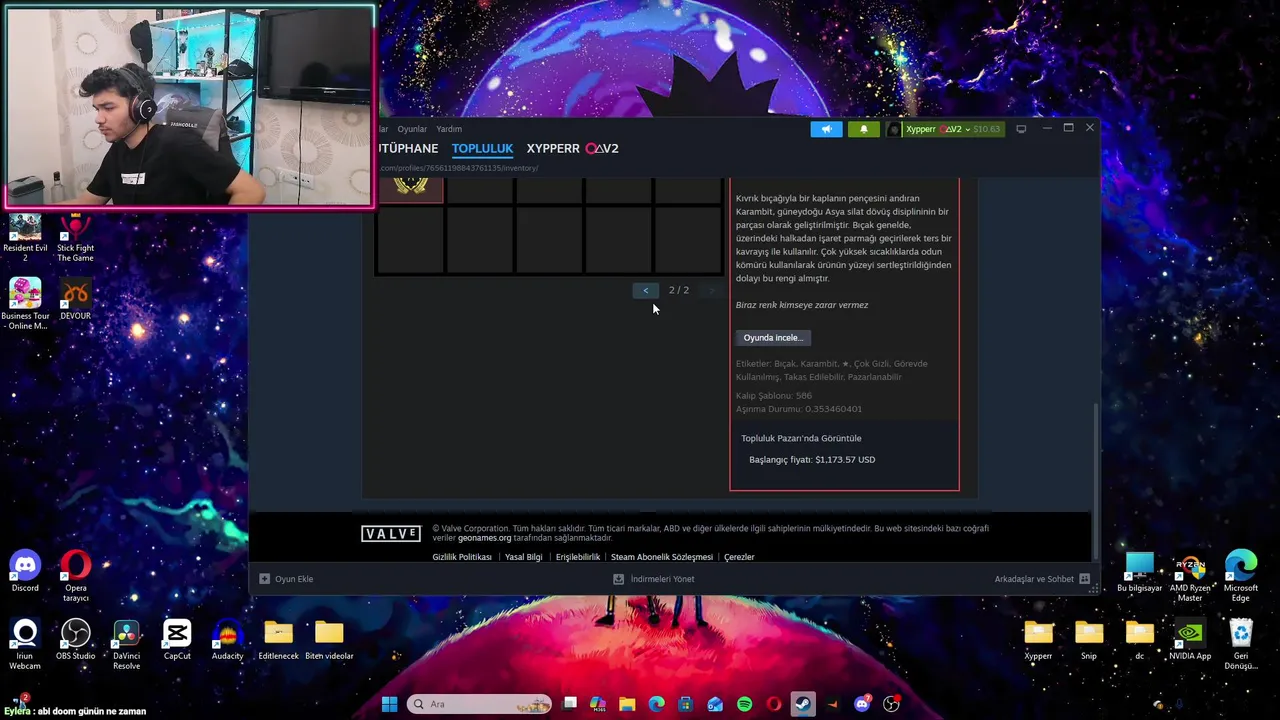Open Erişilebilirlik link
The height and width of the screenshot is (720, 1280).
tap(578, 557)
